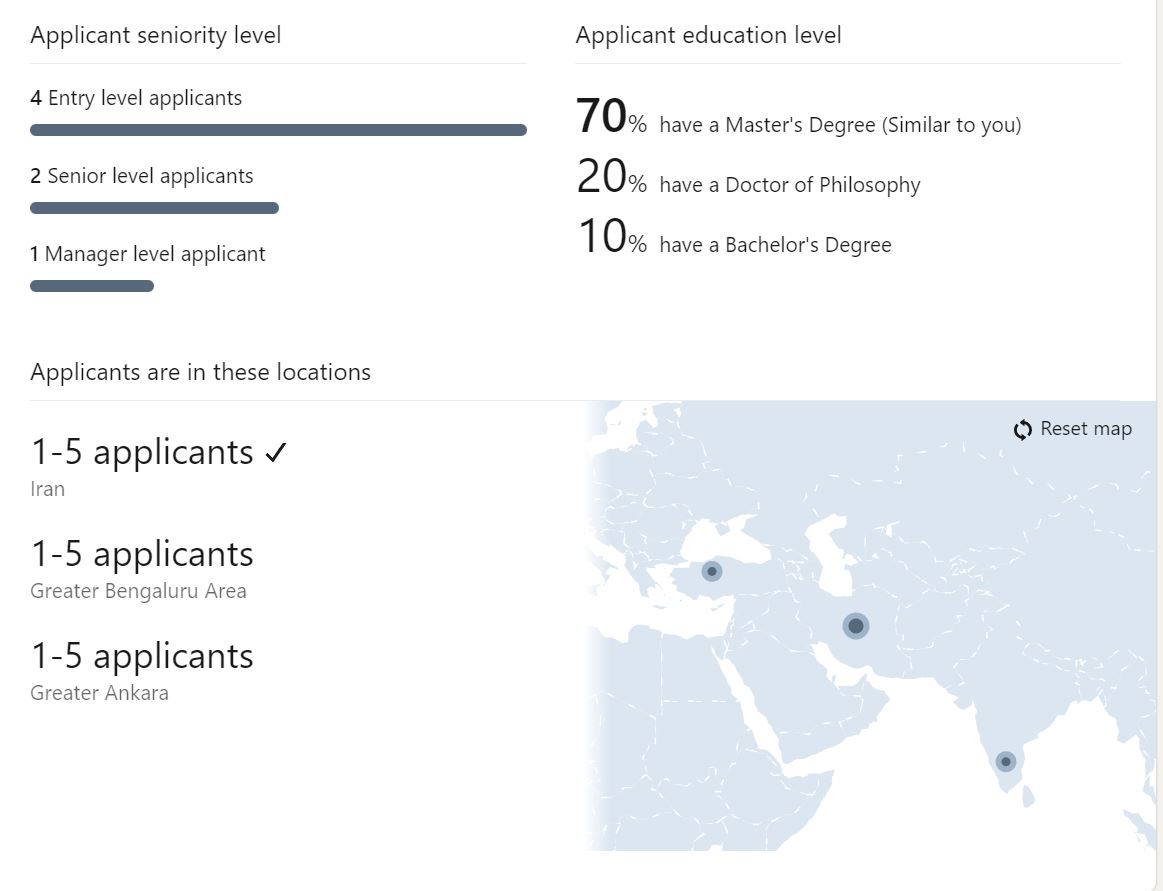1163x891 pixels.
Task: Click the 70% Master's Degree statistic
Action: pyautogui.click(x=798, y=120)
